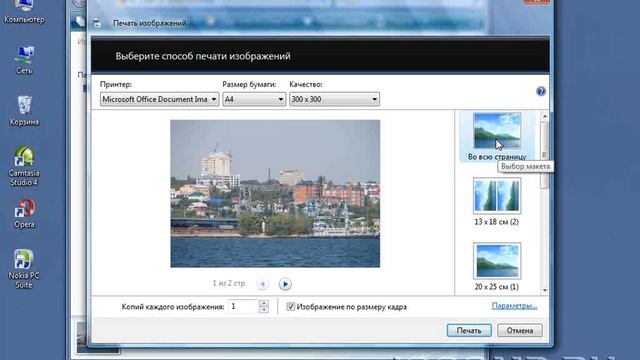640x360 pixels.
Task: Select the Camtasia Studio 4 shortcut
Action: pyautogui.click(x=24, y=167)
